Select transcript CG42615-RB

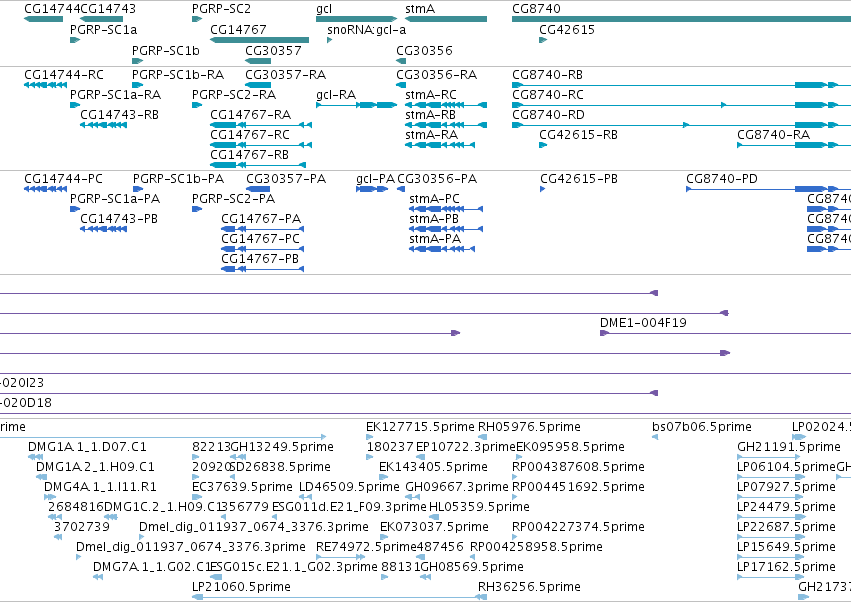pos(543,145)
